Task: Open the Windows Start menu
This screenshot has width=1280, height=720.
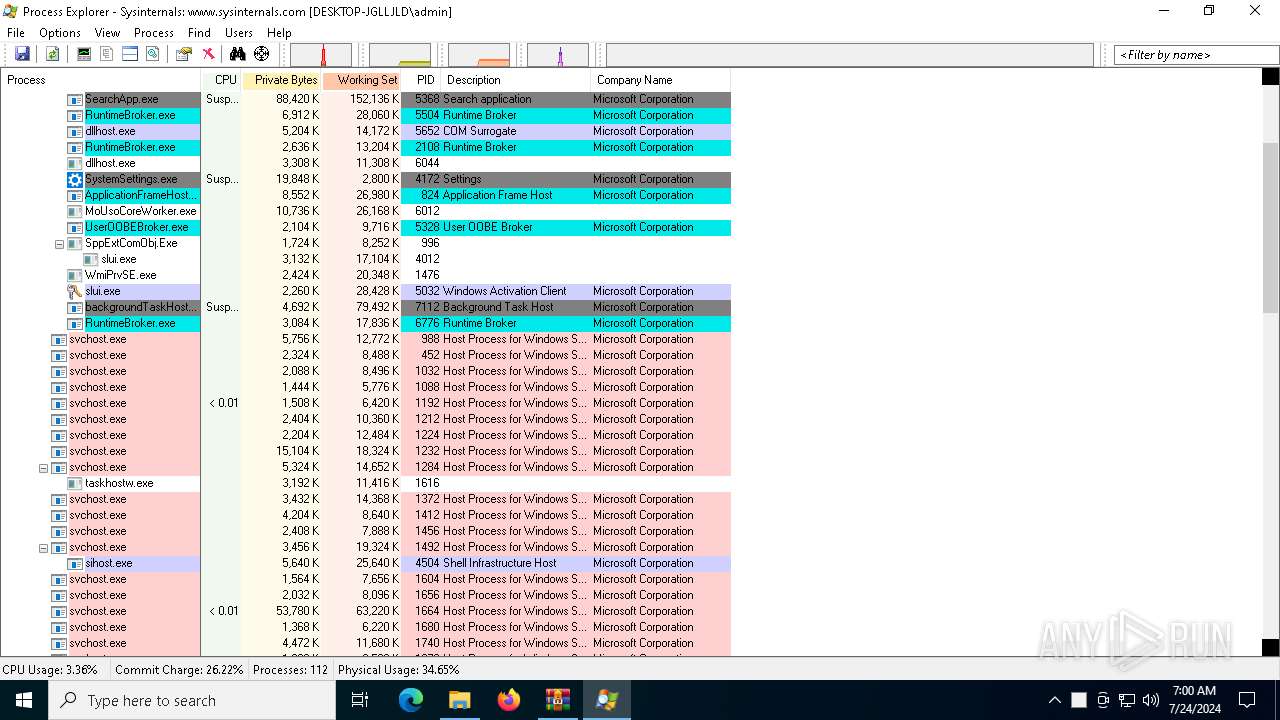Action: pos(24,700)
